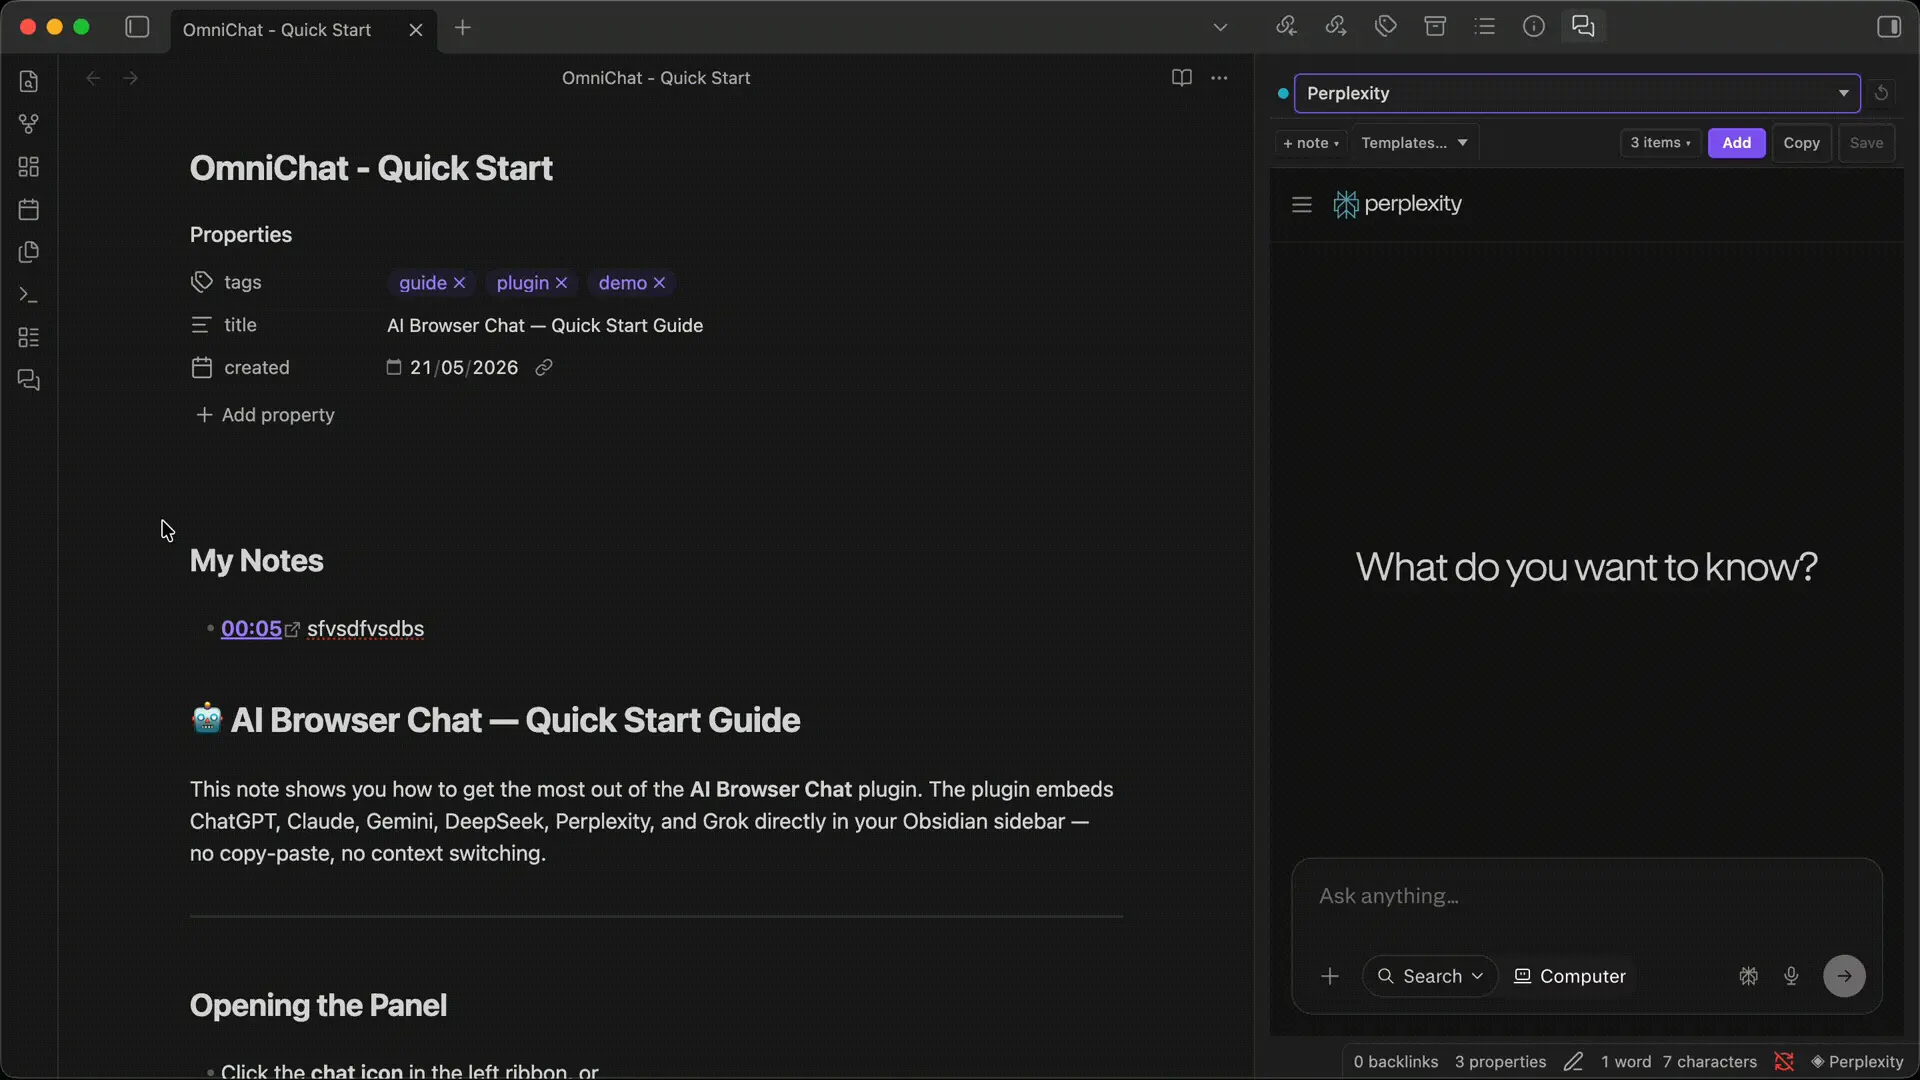Screen dimensions: 1920x1080
Task: Select the chat bubbles sidebar tab
Action: click(1583, 27)
